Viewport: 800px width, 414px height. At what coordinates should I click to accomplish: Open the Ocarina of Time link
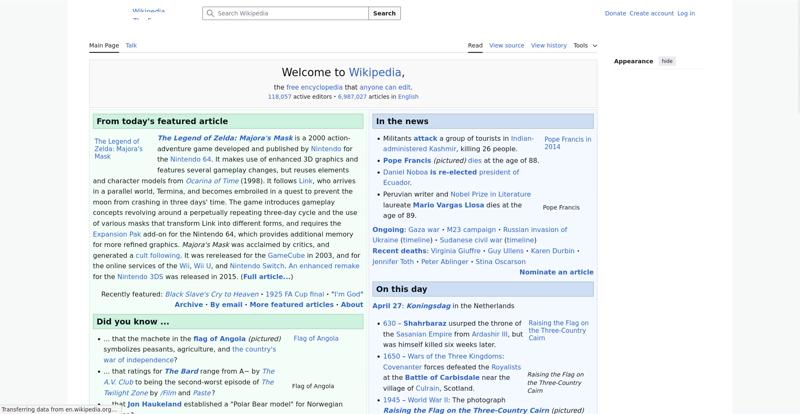click(x=212, y=181)
